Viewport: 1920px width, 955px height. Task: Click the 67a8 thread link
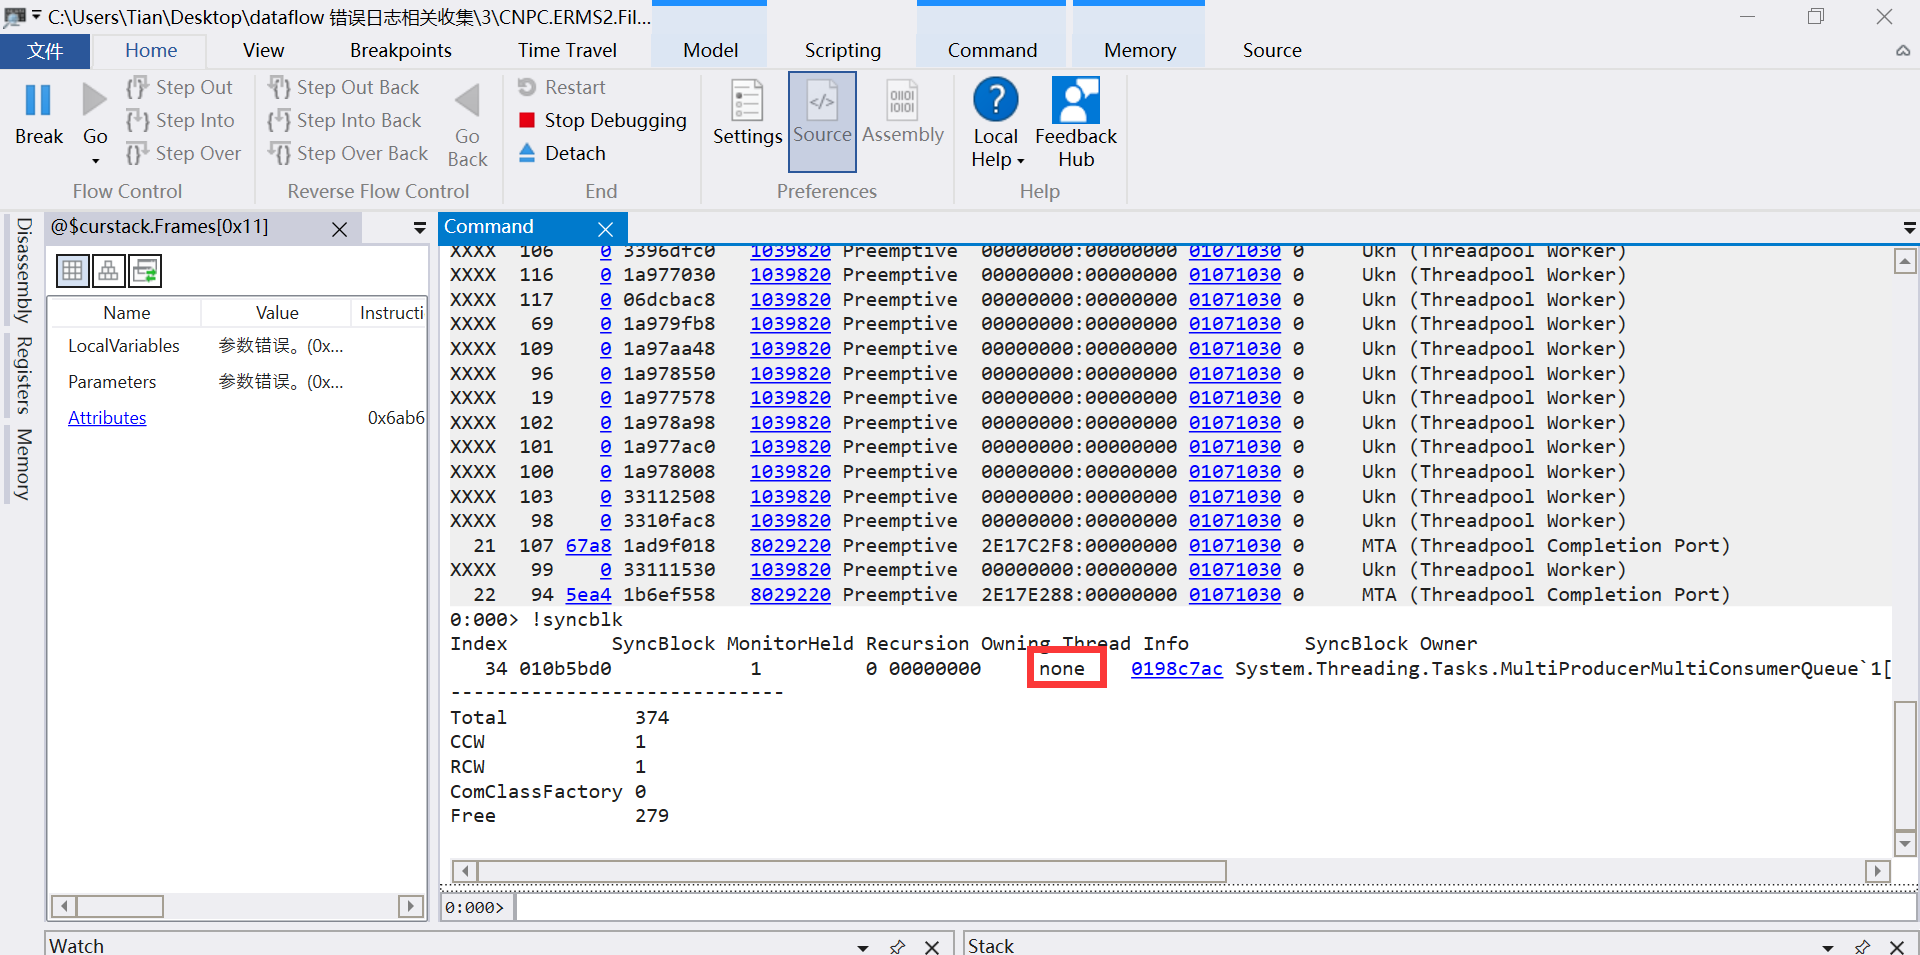(588, 546)
